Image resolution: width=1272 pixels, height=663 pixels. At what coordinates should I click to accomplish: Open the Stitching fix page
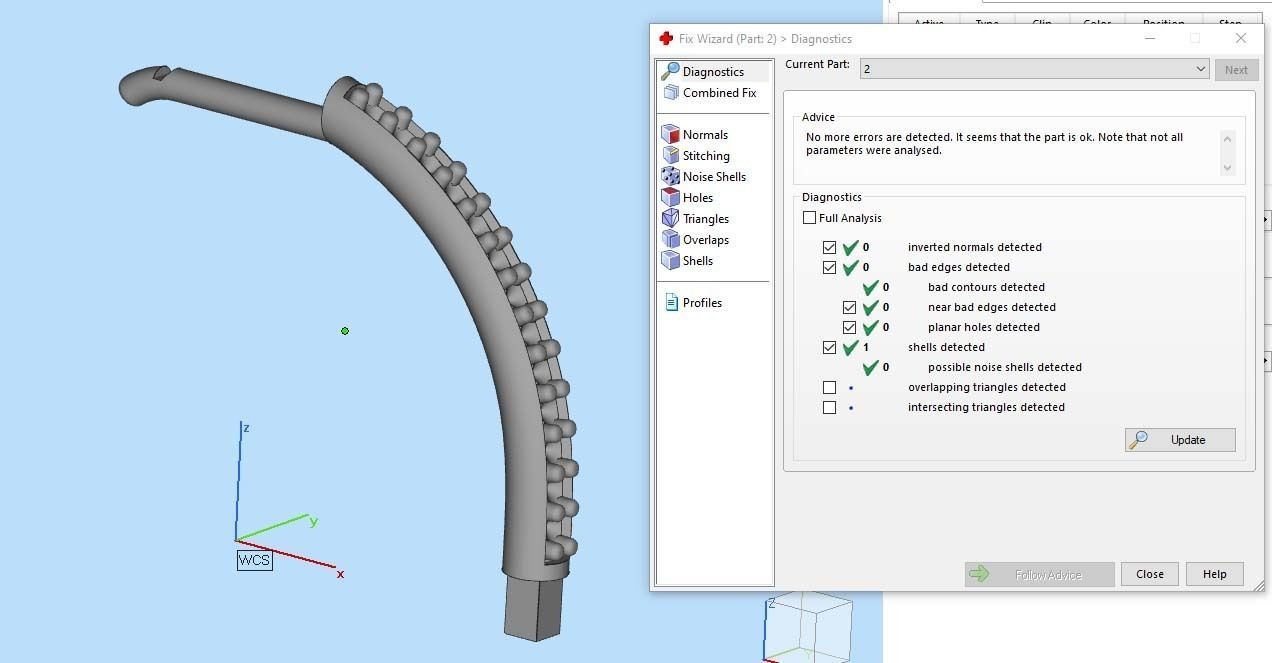point(696,156)
